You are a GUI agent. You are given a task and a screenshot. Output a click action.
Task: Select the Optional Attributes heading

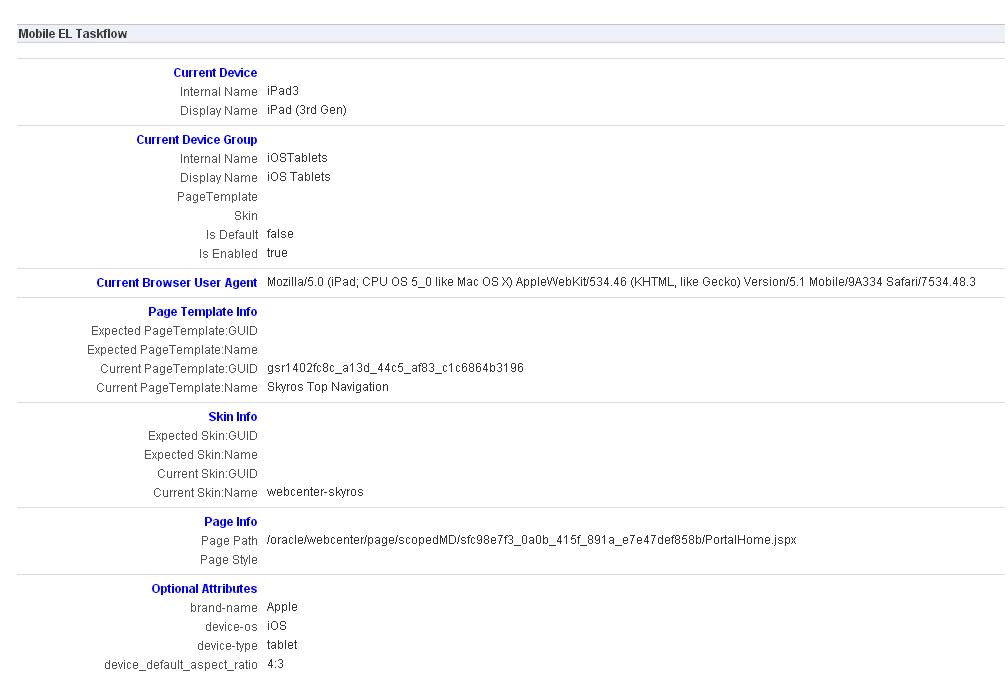(x=204, y=589)
